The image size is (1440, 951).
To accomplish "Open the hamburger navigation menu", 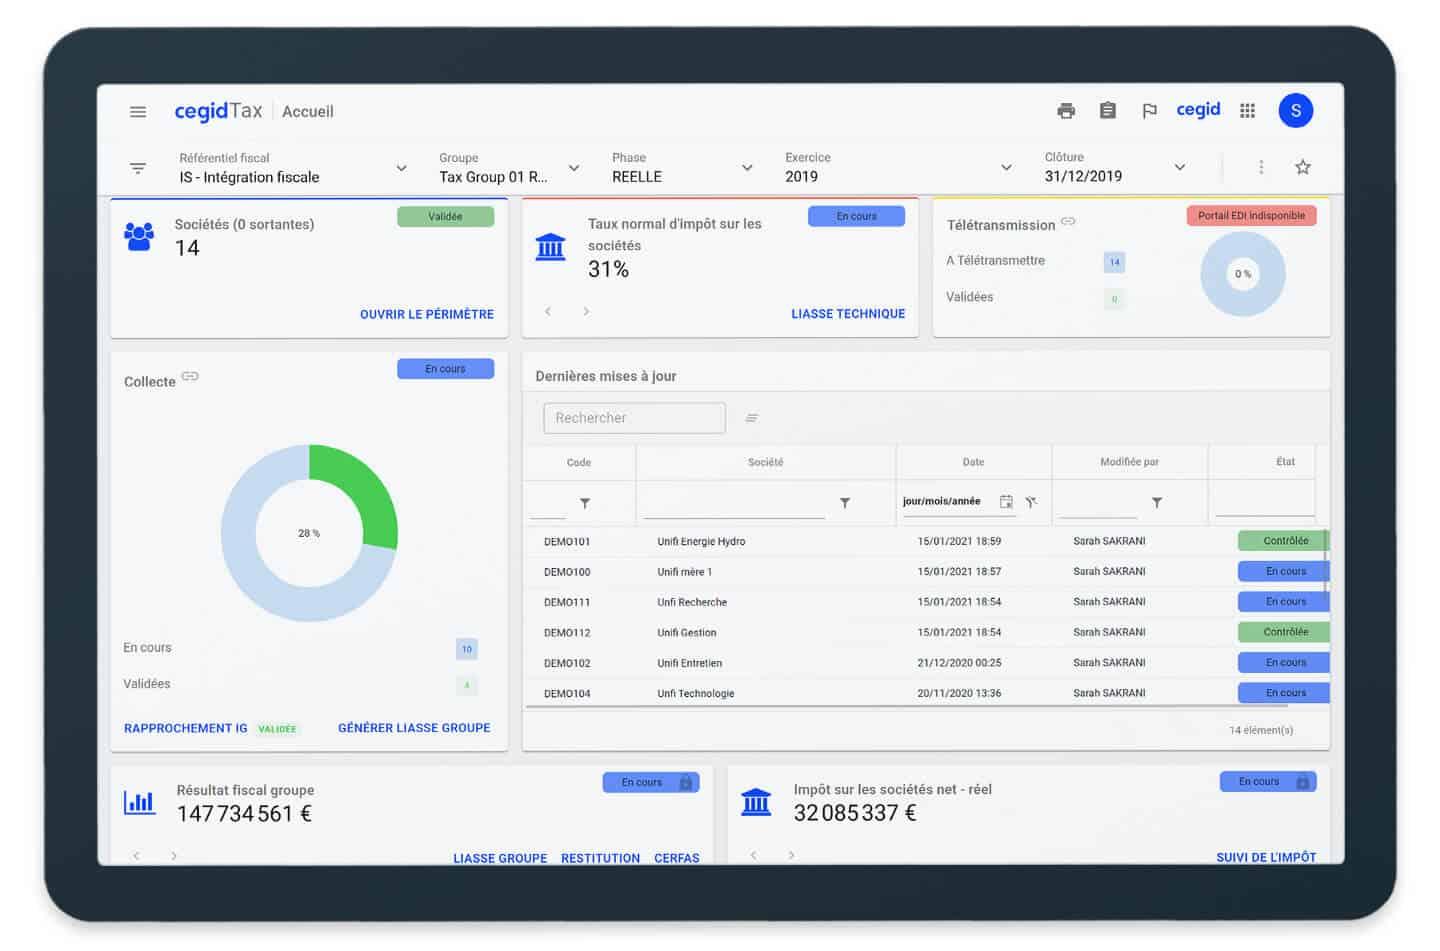I will [138, 112].
